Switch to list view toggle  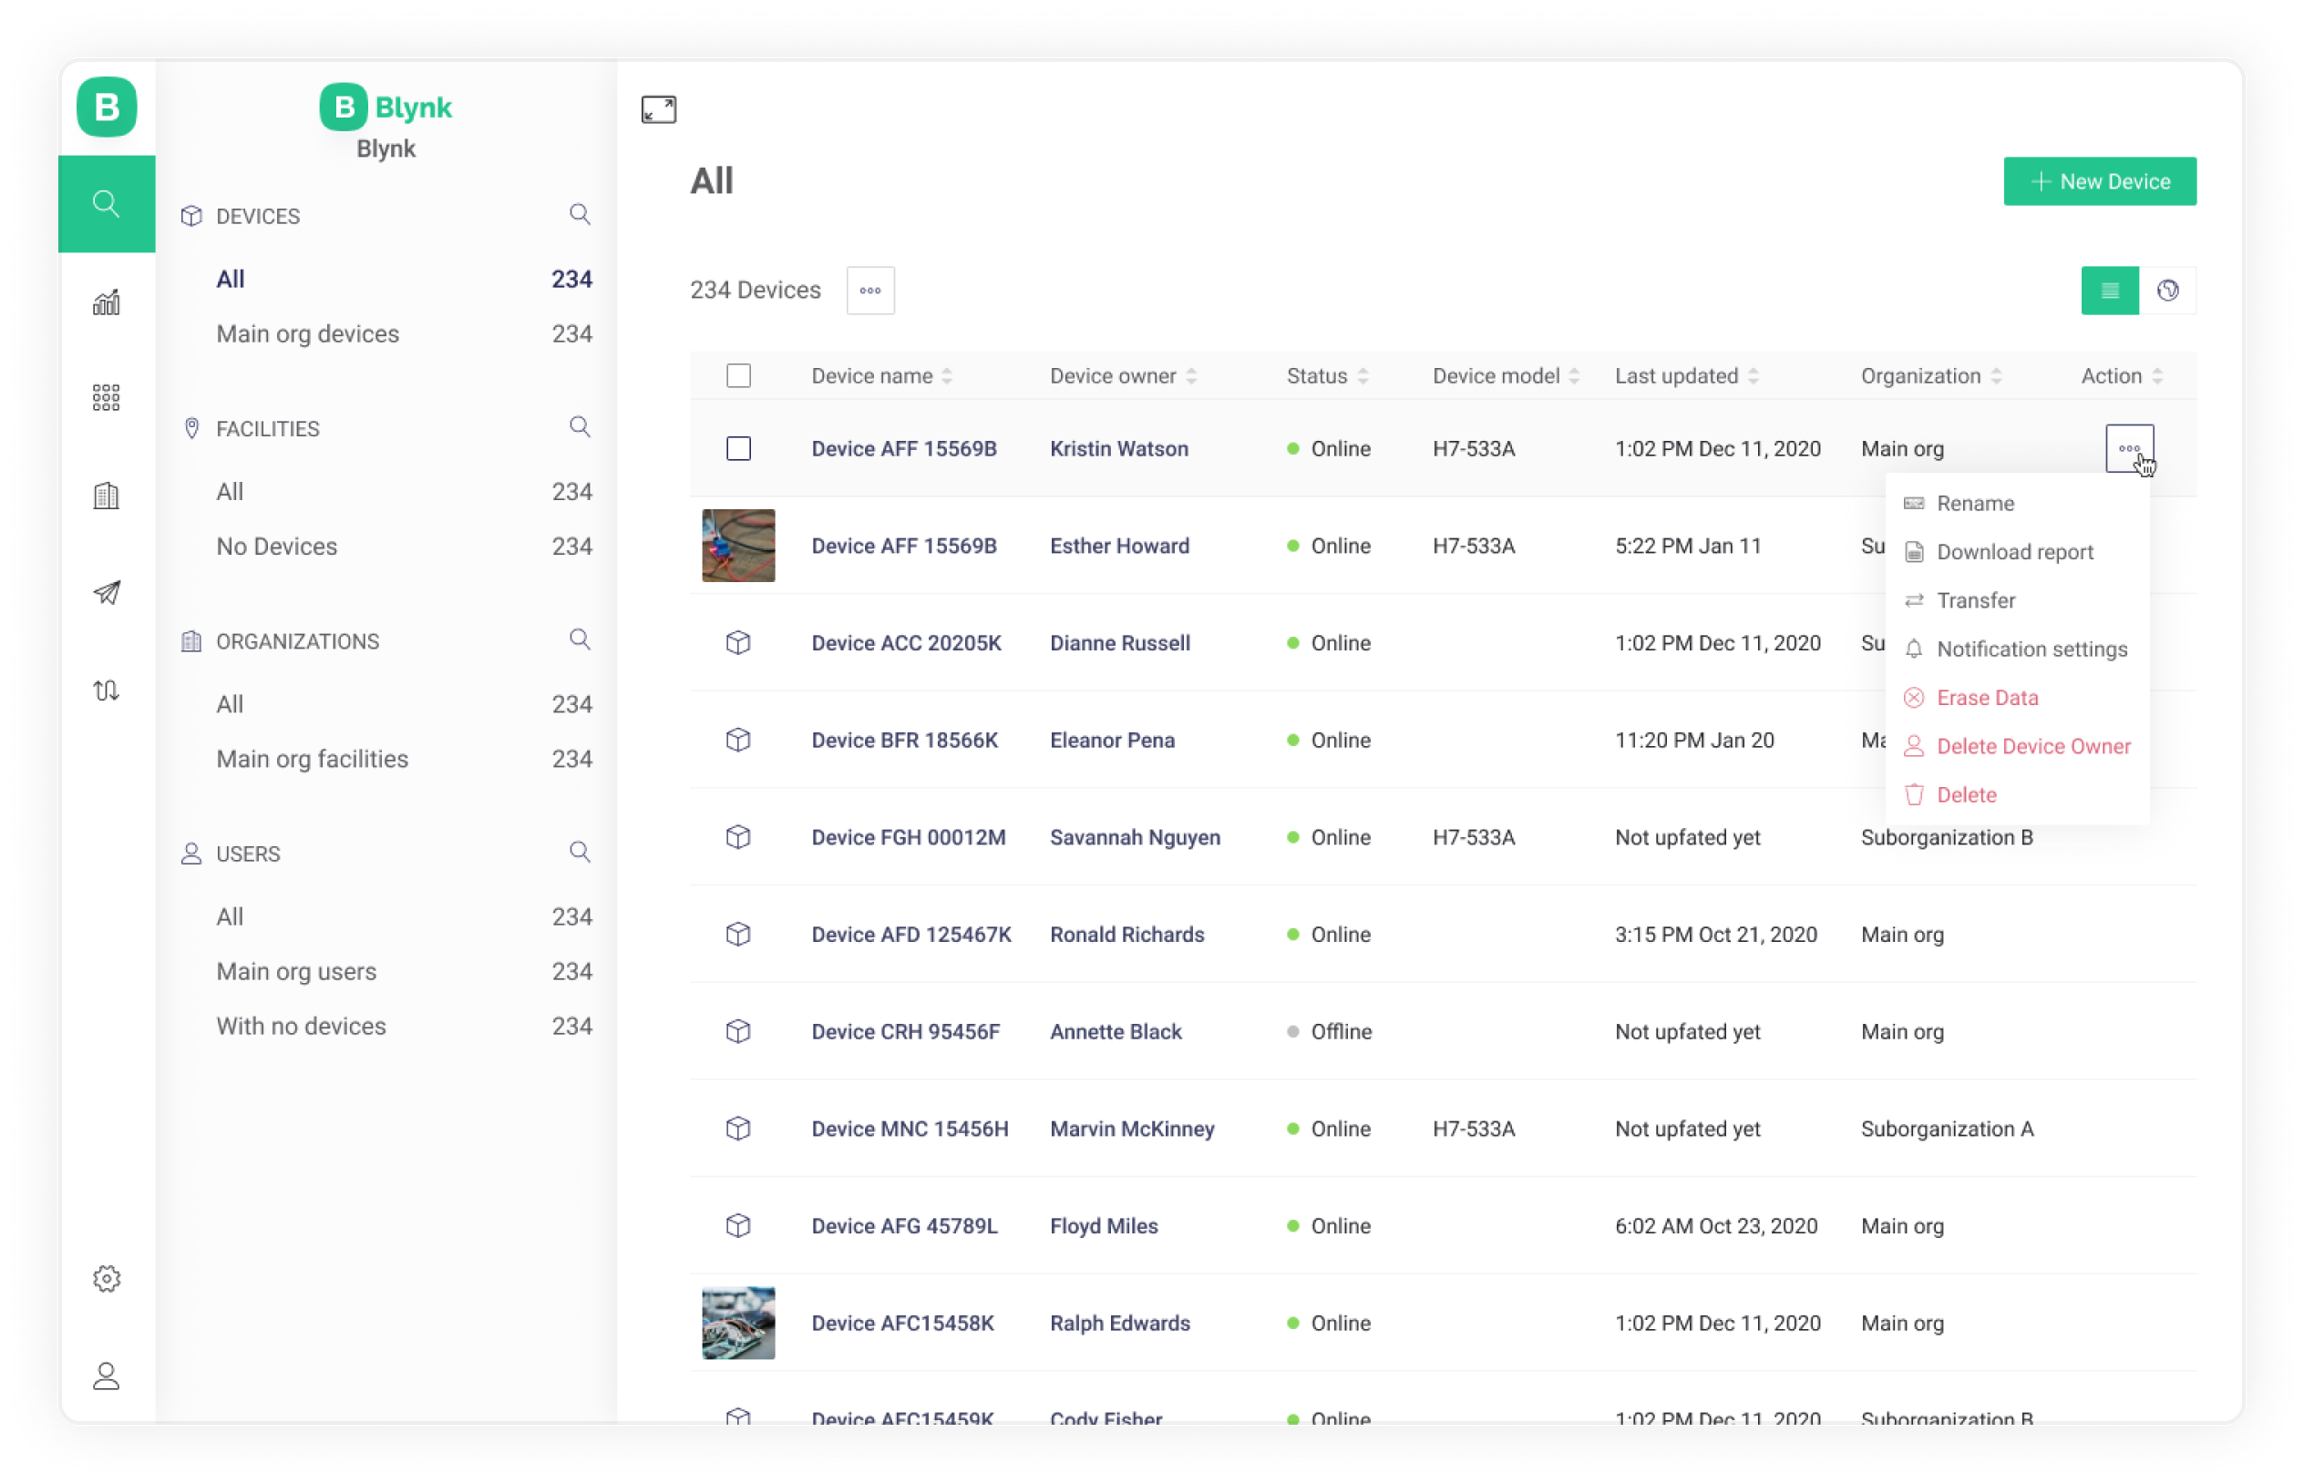tap(2109, 290)
